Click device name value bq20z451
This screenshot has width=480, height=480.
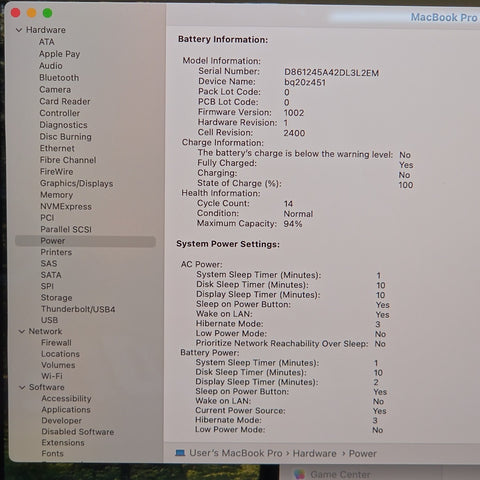305,82
